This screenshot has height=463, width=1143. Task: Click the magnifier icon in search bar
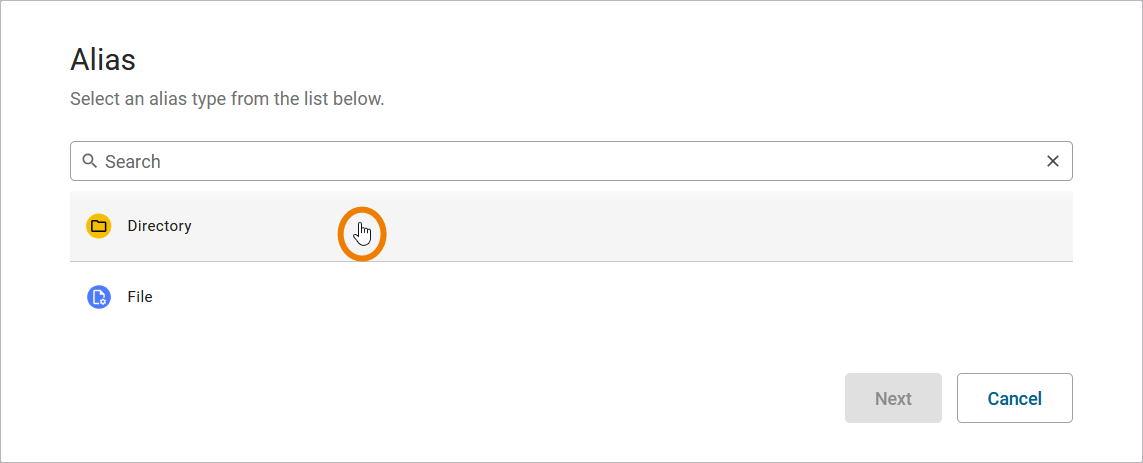pyautogui.click(x=90, y=161)
